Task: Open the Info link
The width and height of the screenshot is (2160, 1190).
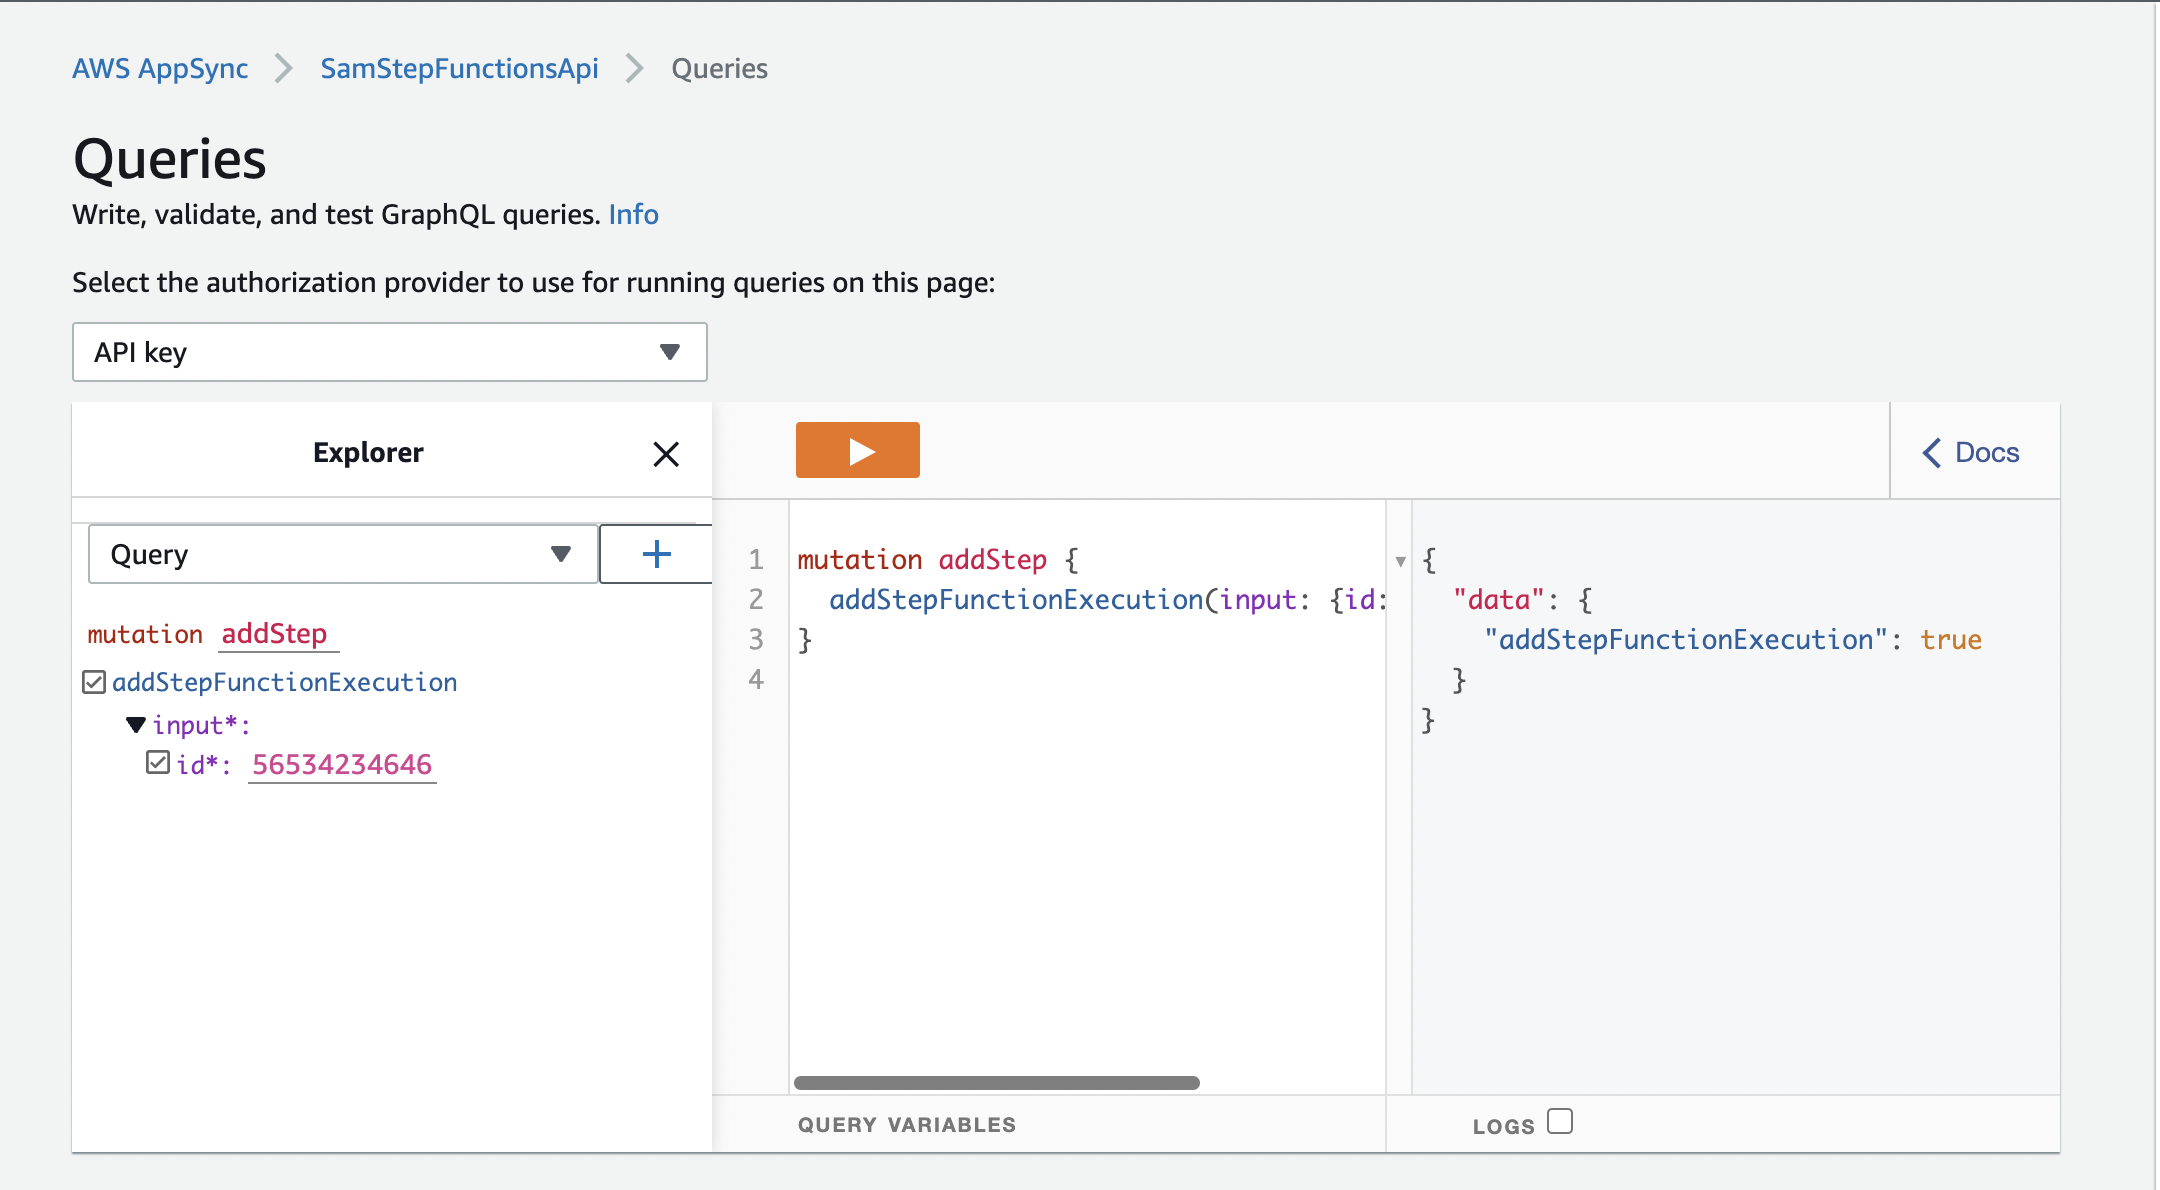Action: point(634,214)
